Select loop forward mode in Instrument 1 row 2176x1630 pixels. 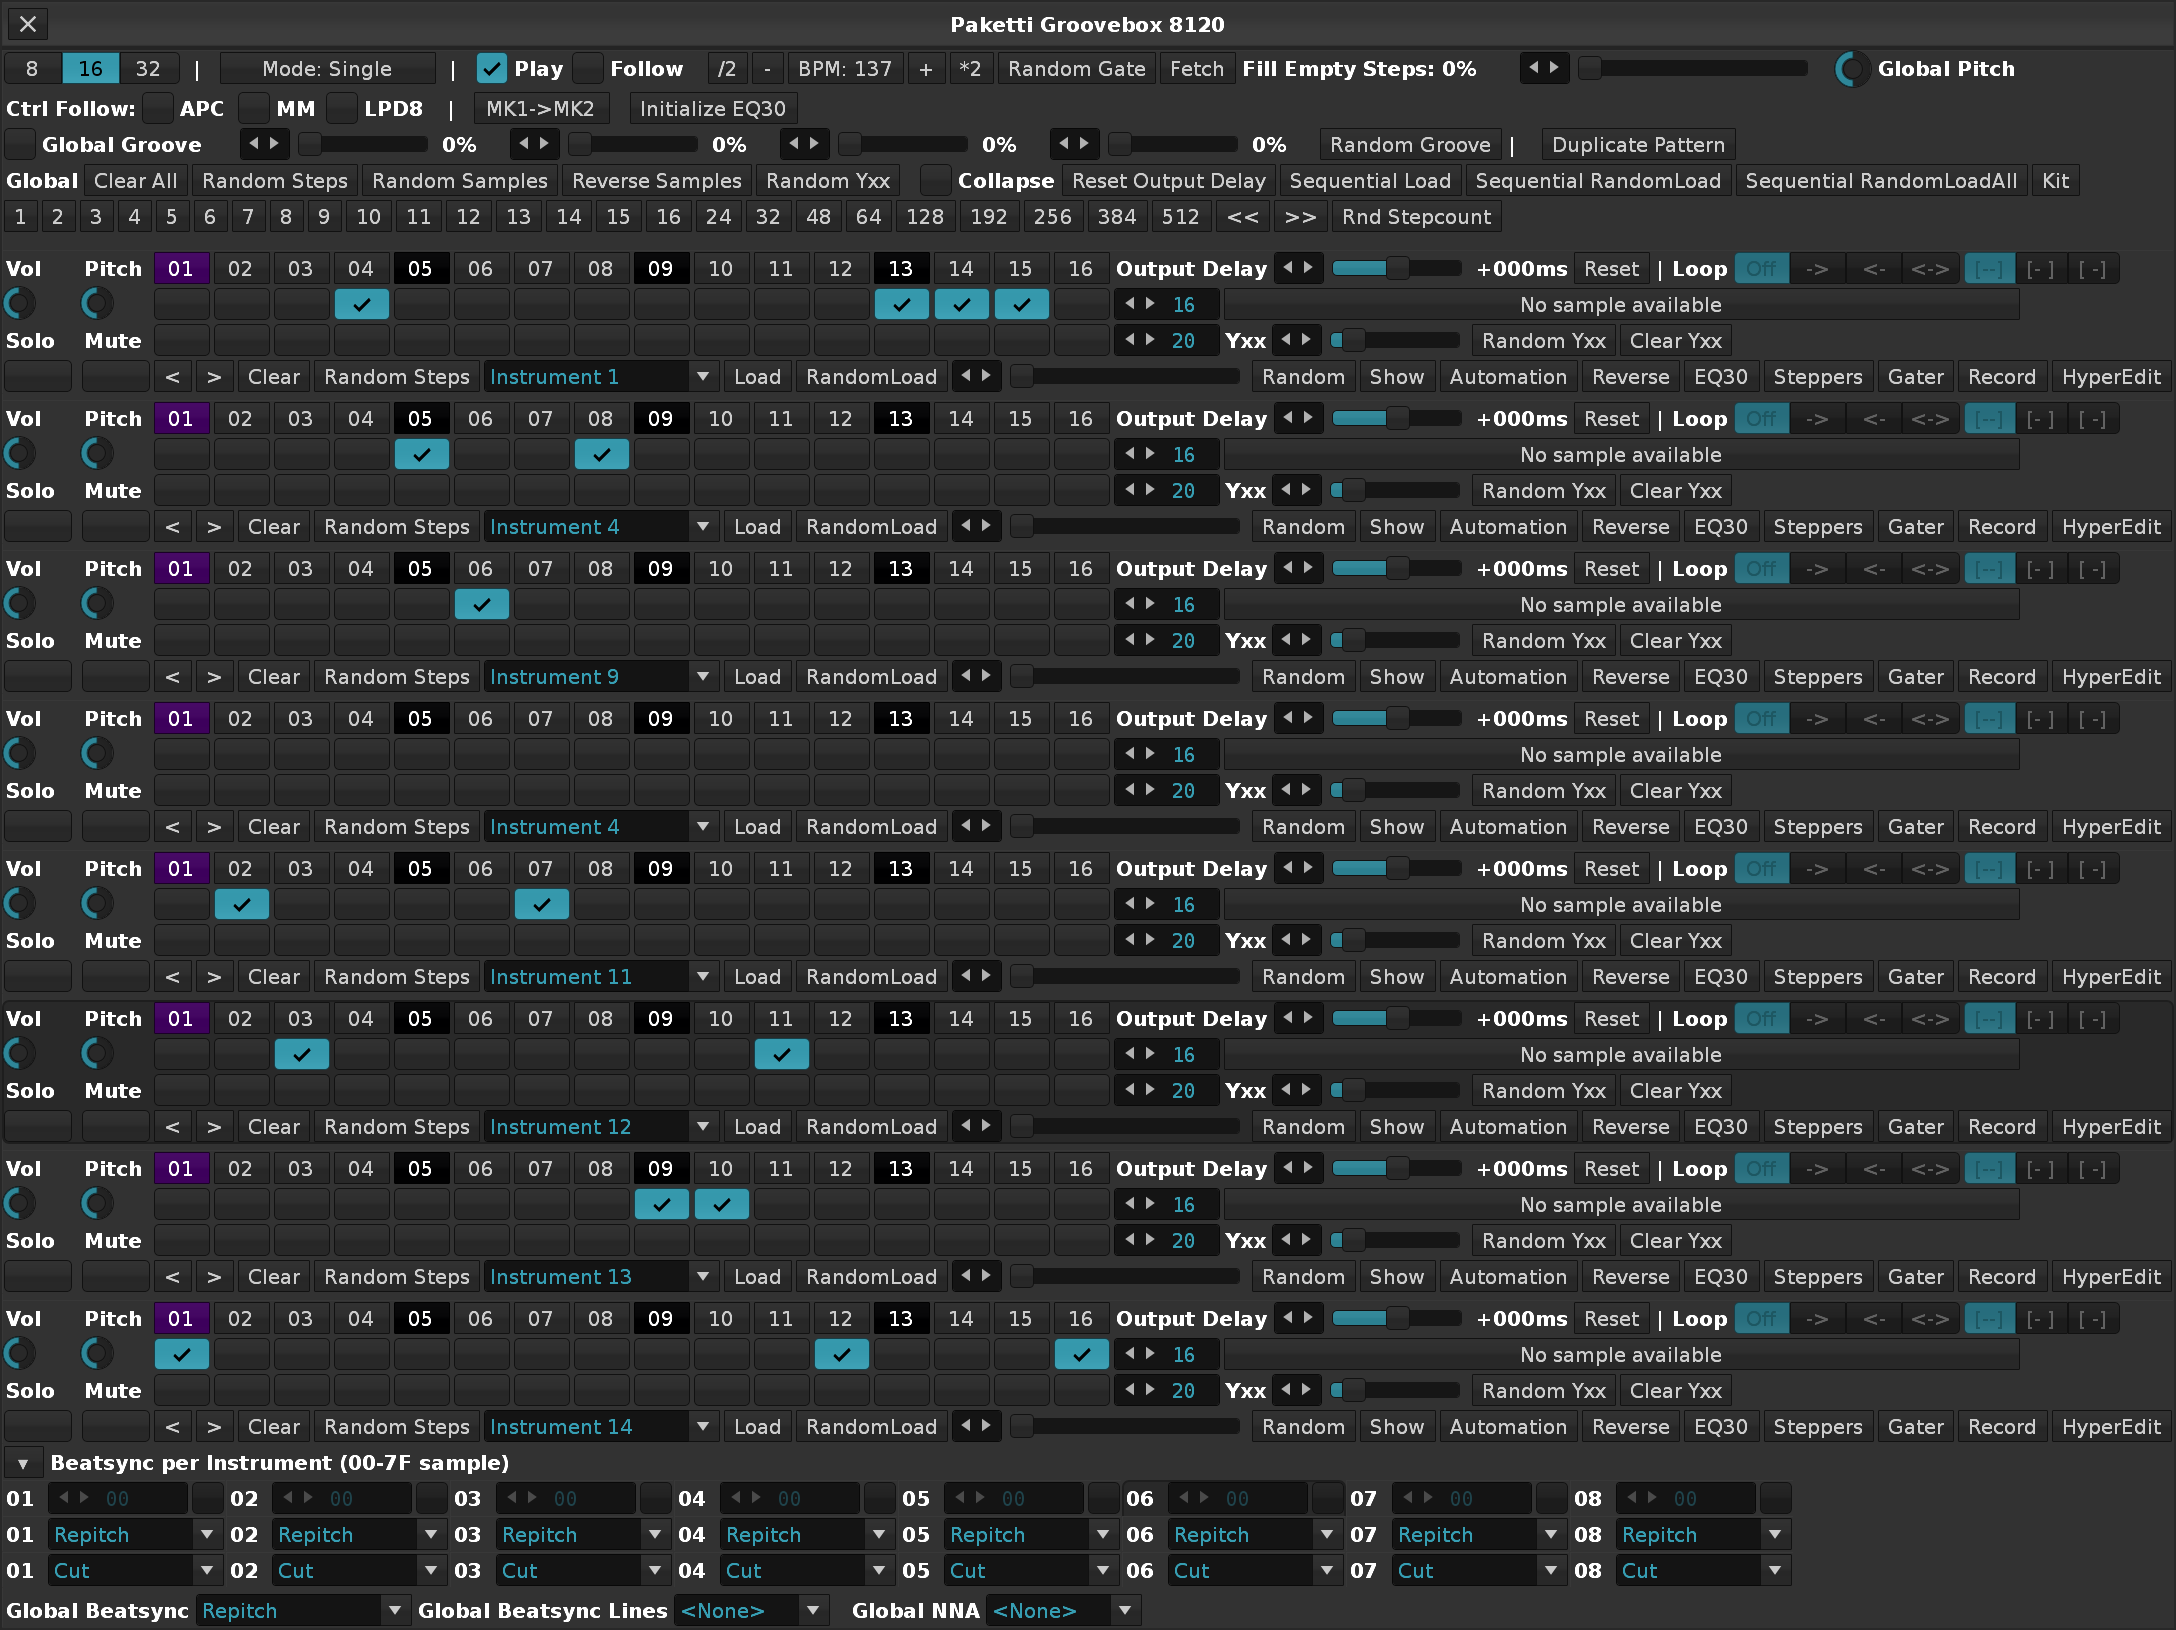coord(1817,269)
